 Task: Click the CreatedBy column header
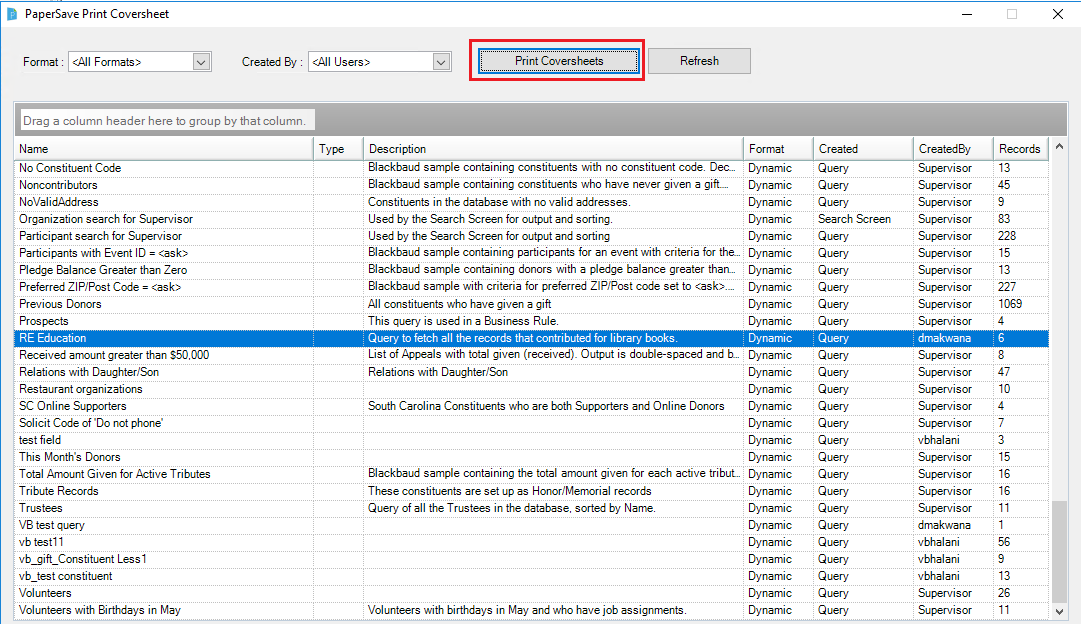952,149
